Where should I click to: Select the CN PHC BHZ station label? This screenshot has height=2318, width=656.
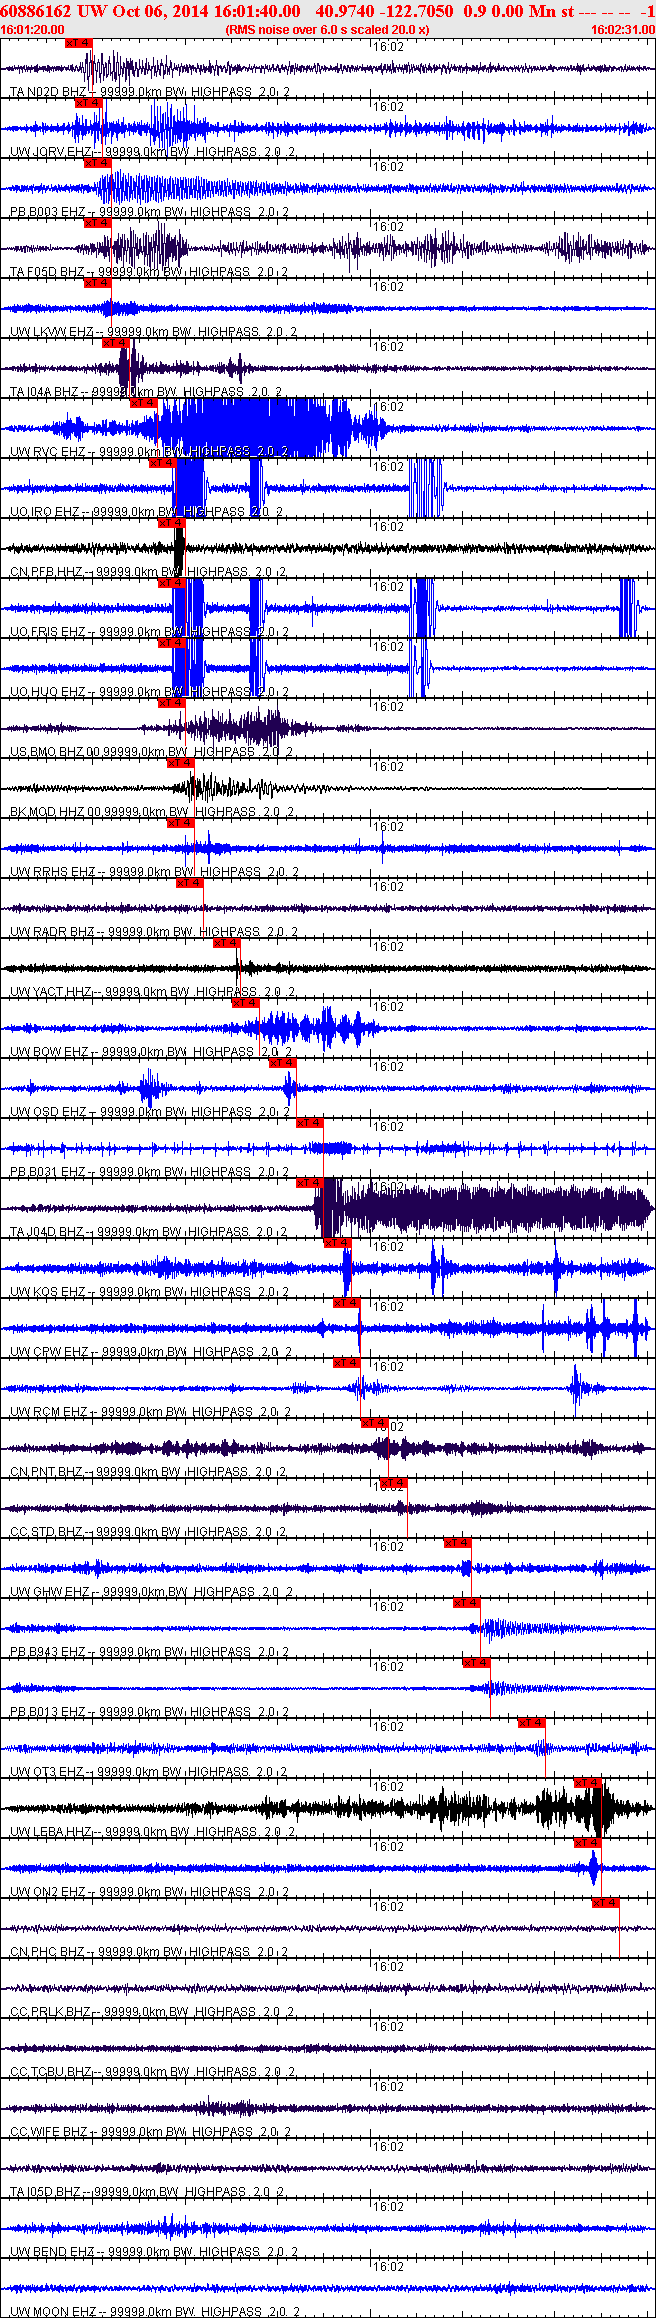click(x=149, y=1952)
